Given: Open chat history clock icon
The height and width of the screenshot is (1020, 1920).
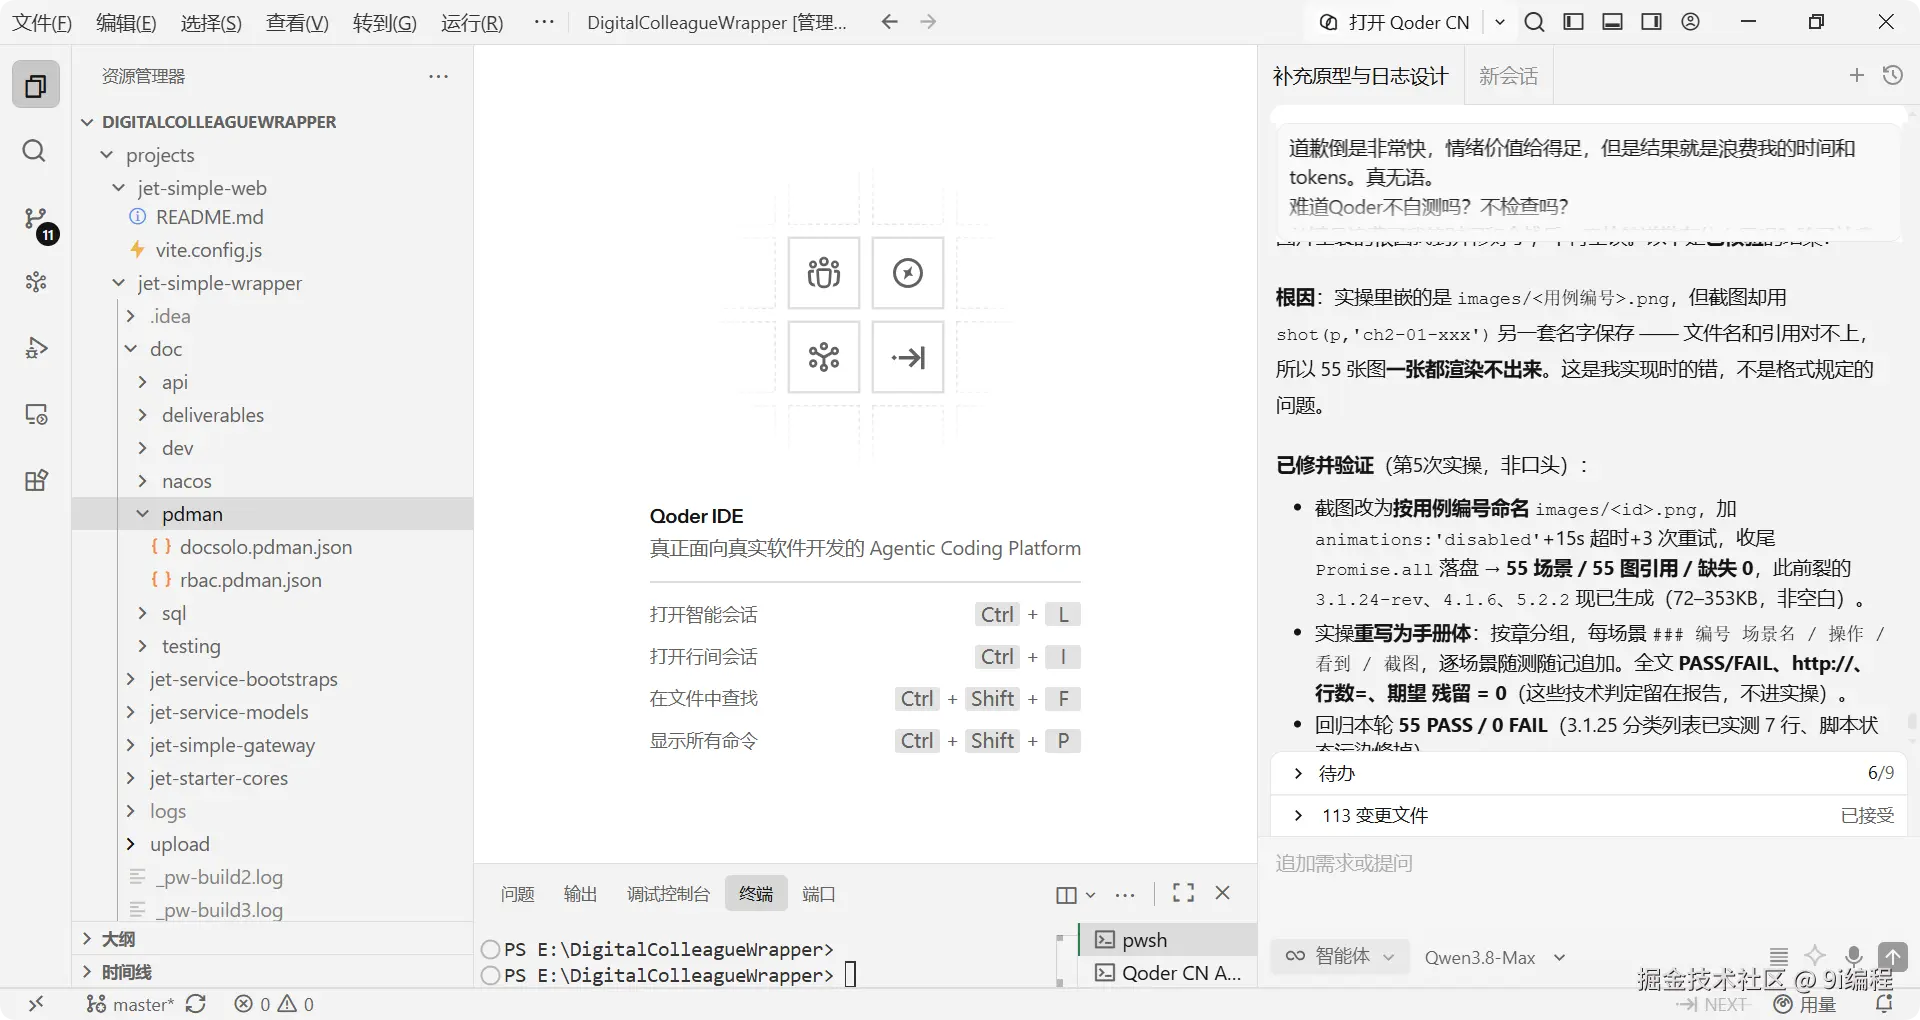Looking at the screenshot, I should click(x=1893, y=75).
